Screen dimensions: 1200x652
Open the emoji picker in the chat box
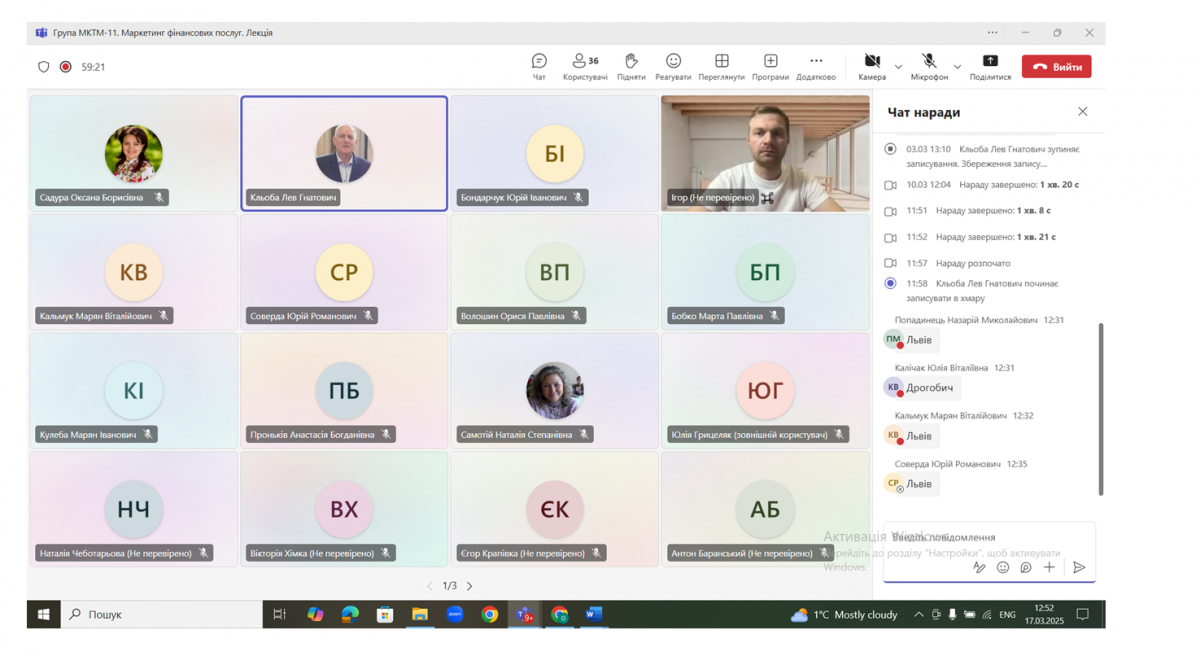pyautogui.click(x=1003, y=568)
